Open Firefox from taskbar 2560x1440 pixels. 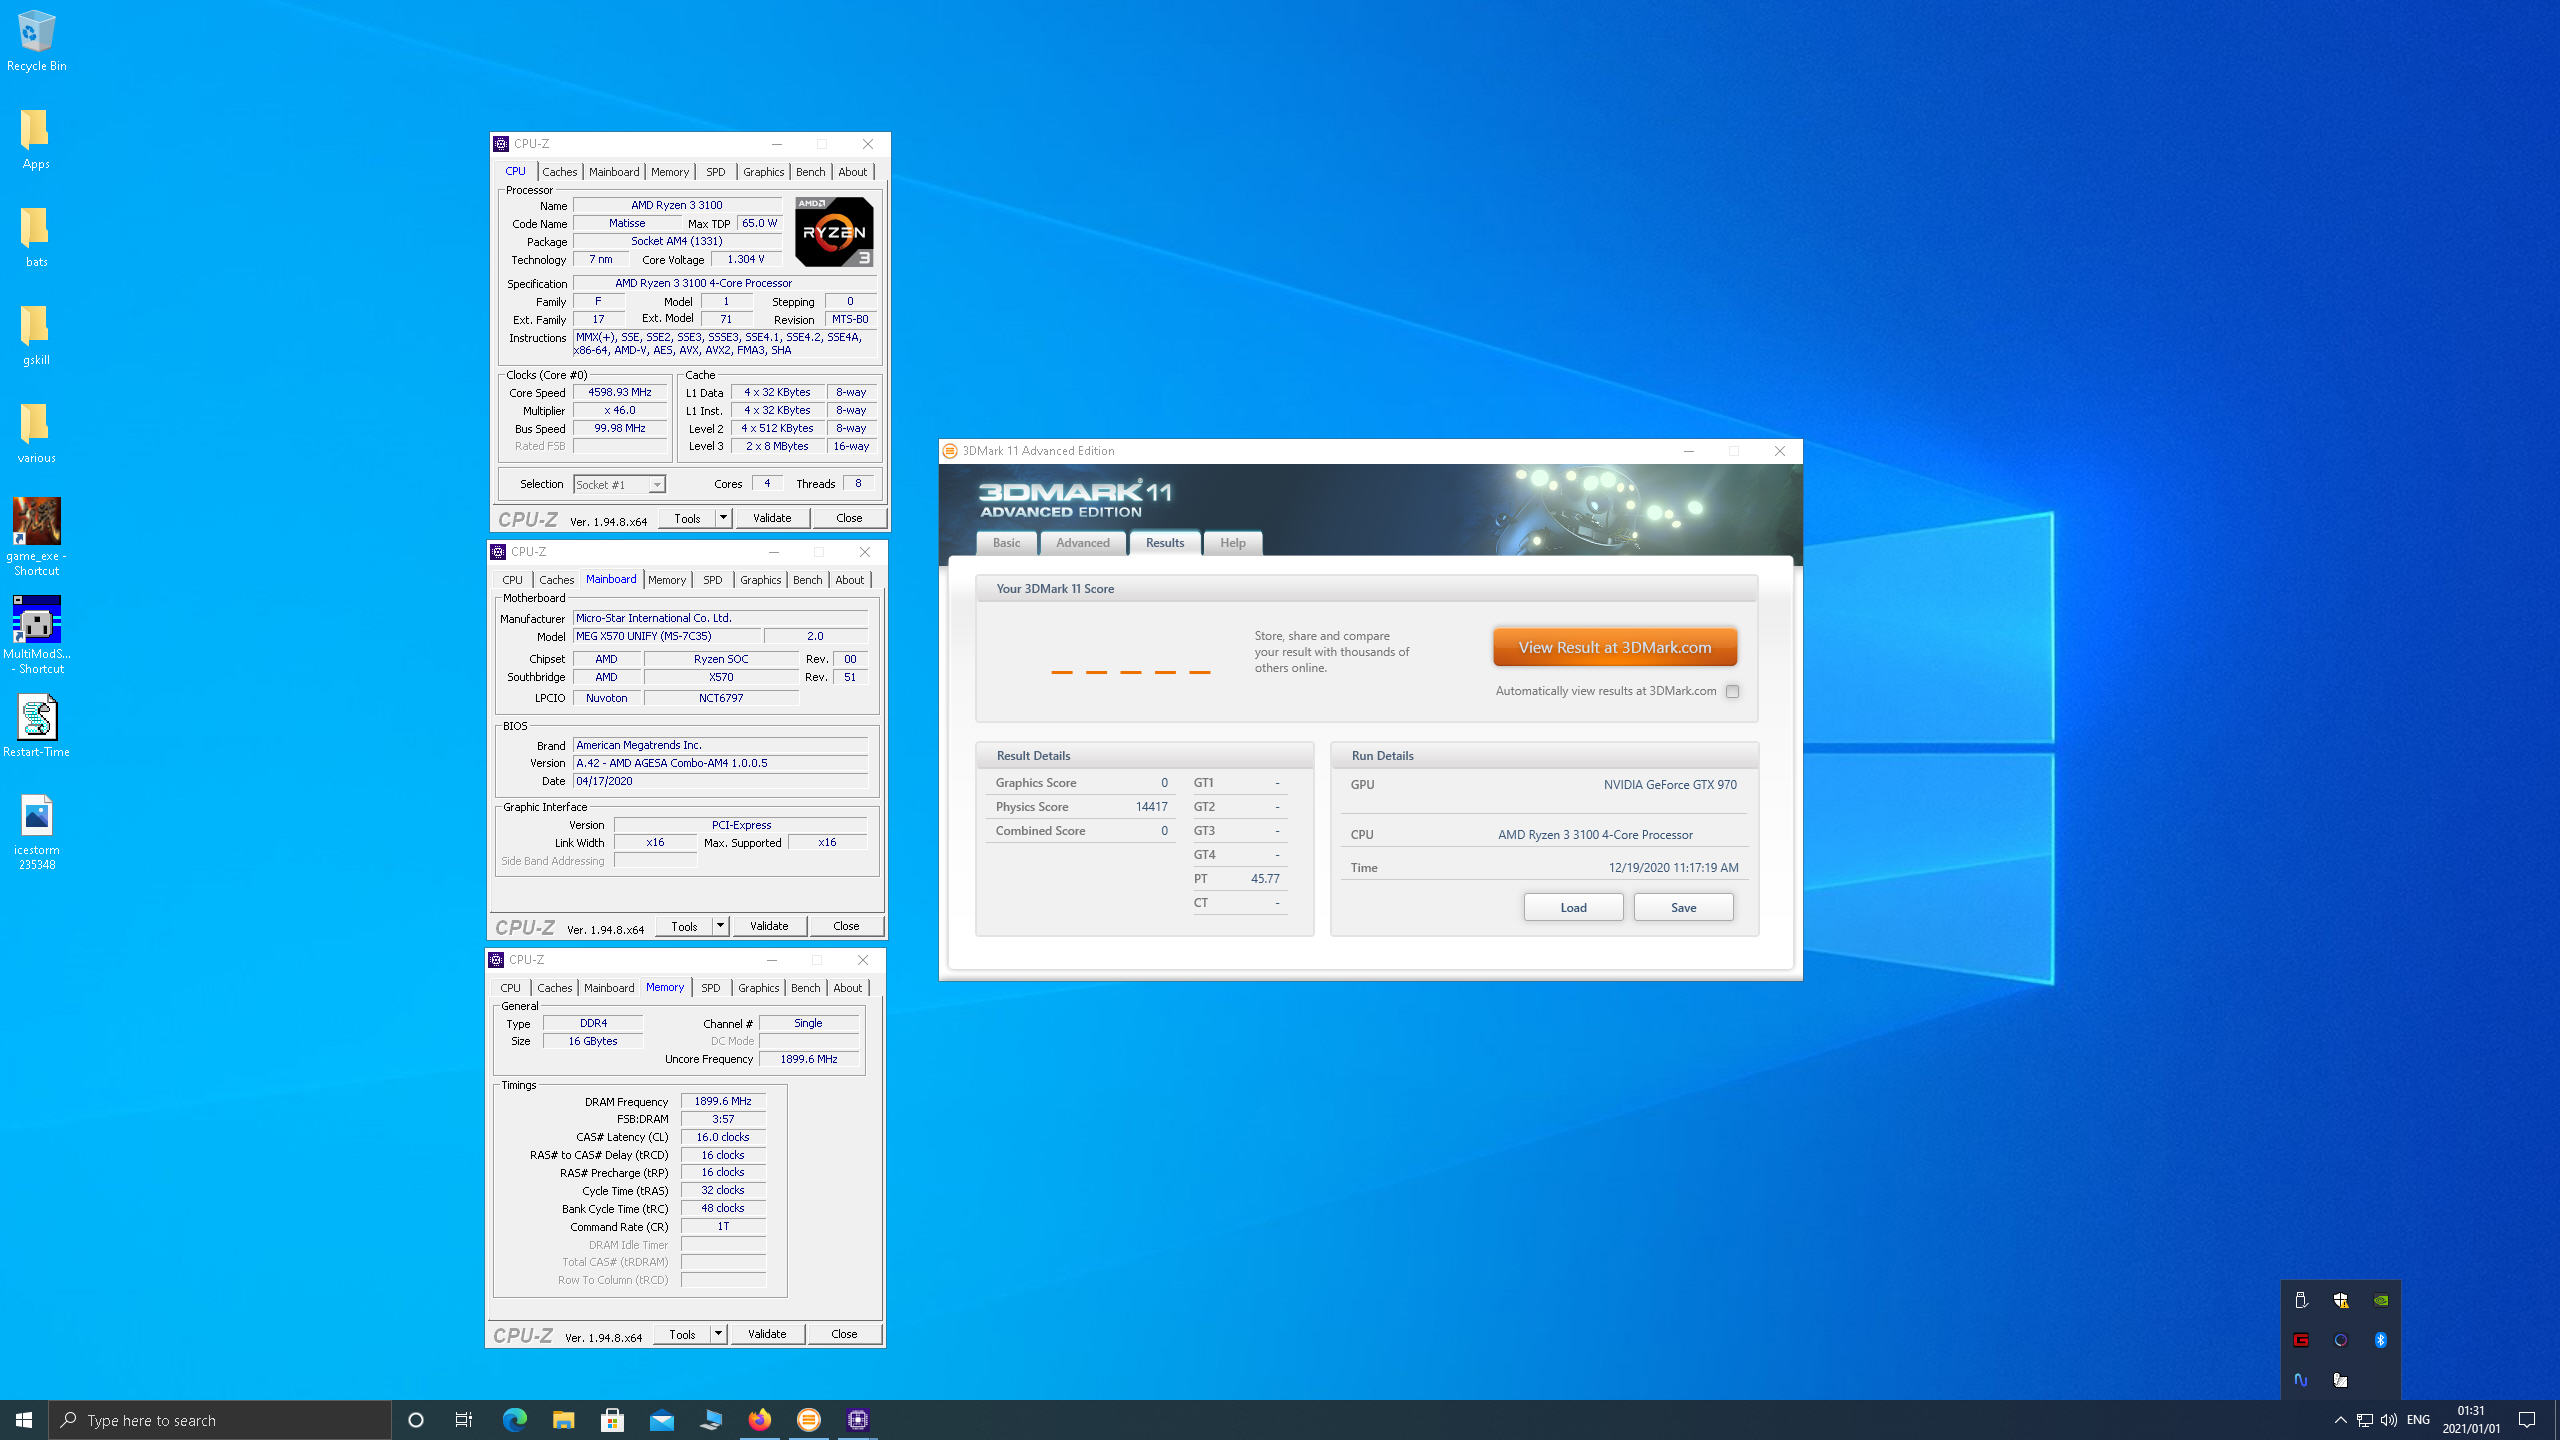(x=760, y=1420)
